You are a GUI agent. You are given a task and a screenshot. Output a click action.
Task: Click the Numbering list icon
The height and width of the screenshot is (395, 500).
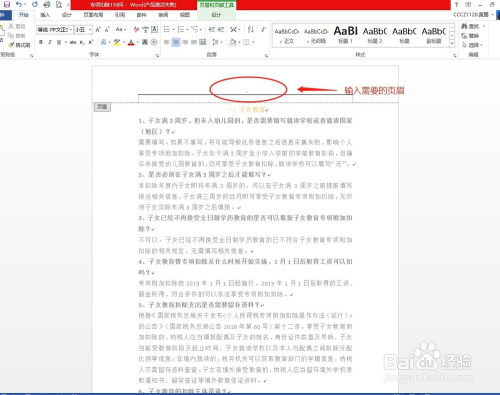(180, 30)
